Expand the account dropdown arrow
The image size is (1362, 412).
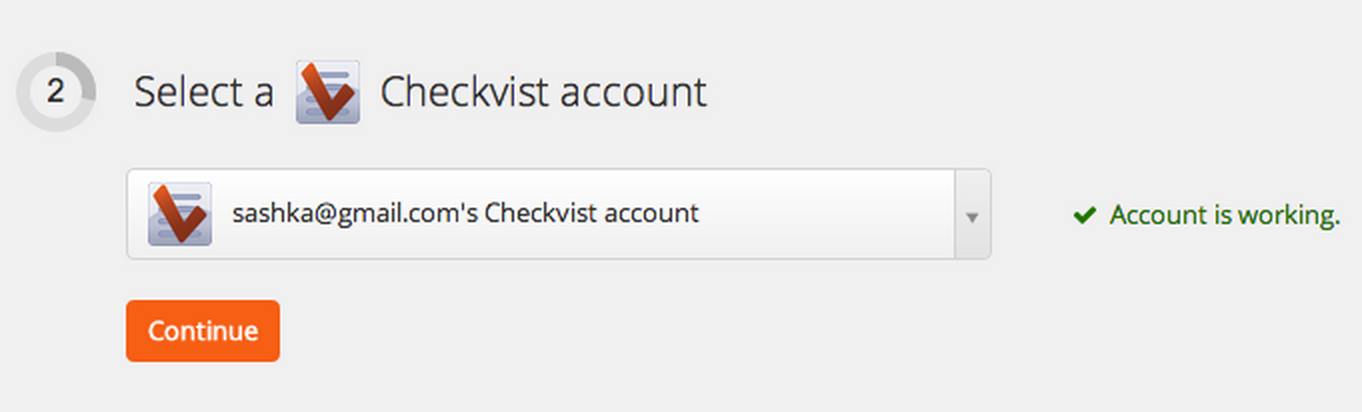tap(973, 215)
